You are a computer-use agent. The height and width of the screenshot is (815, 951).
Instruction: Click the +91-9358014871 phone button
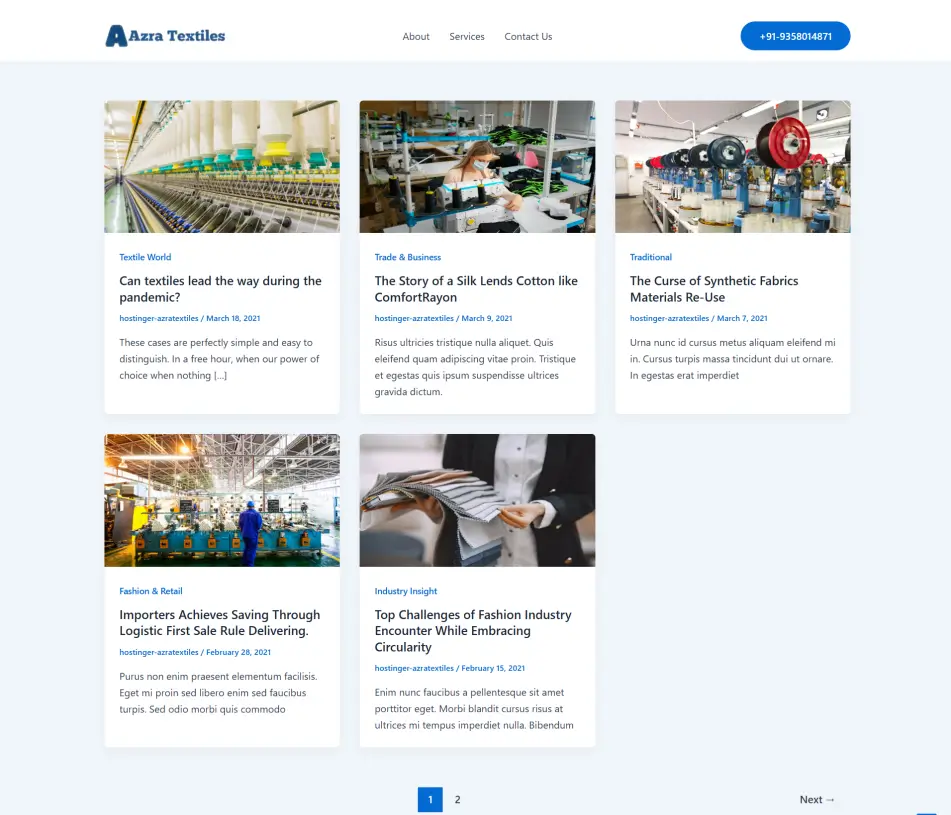(795, 36)
